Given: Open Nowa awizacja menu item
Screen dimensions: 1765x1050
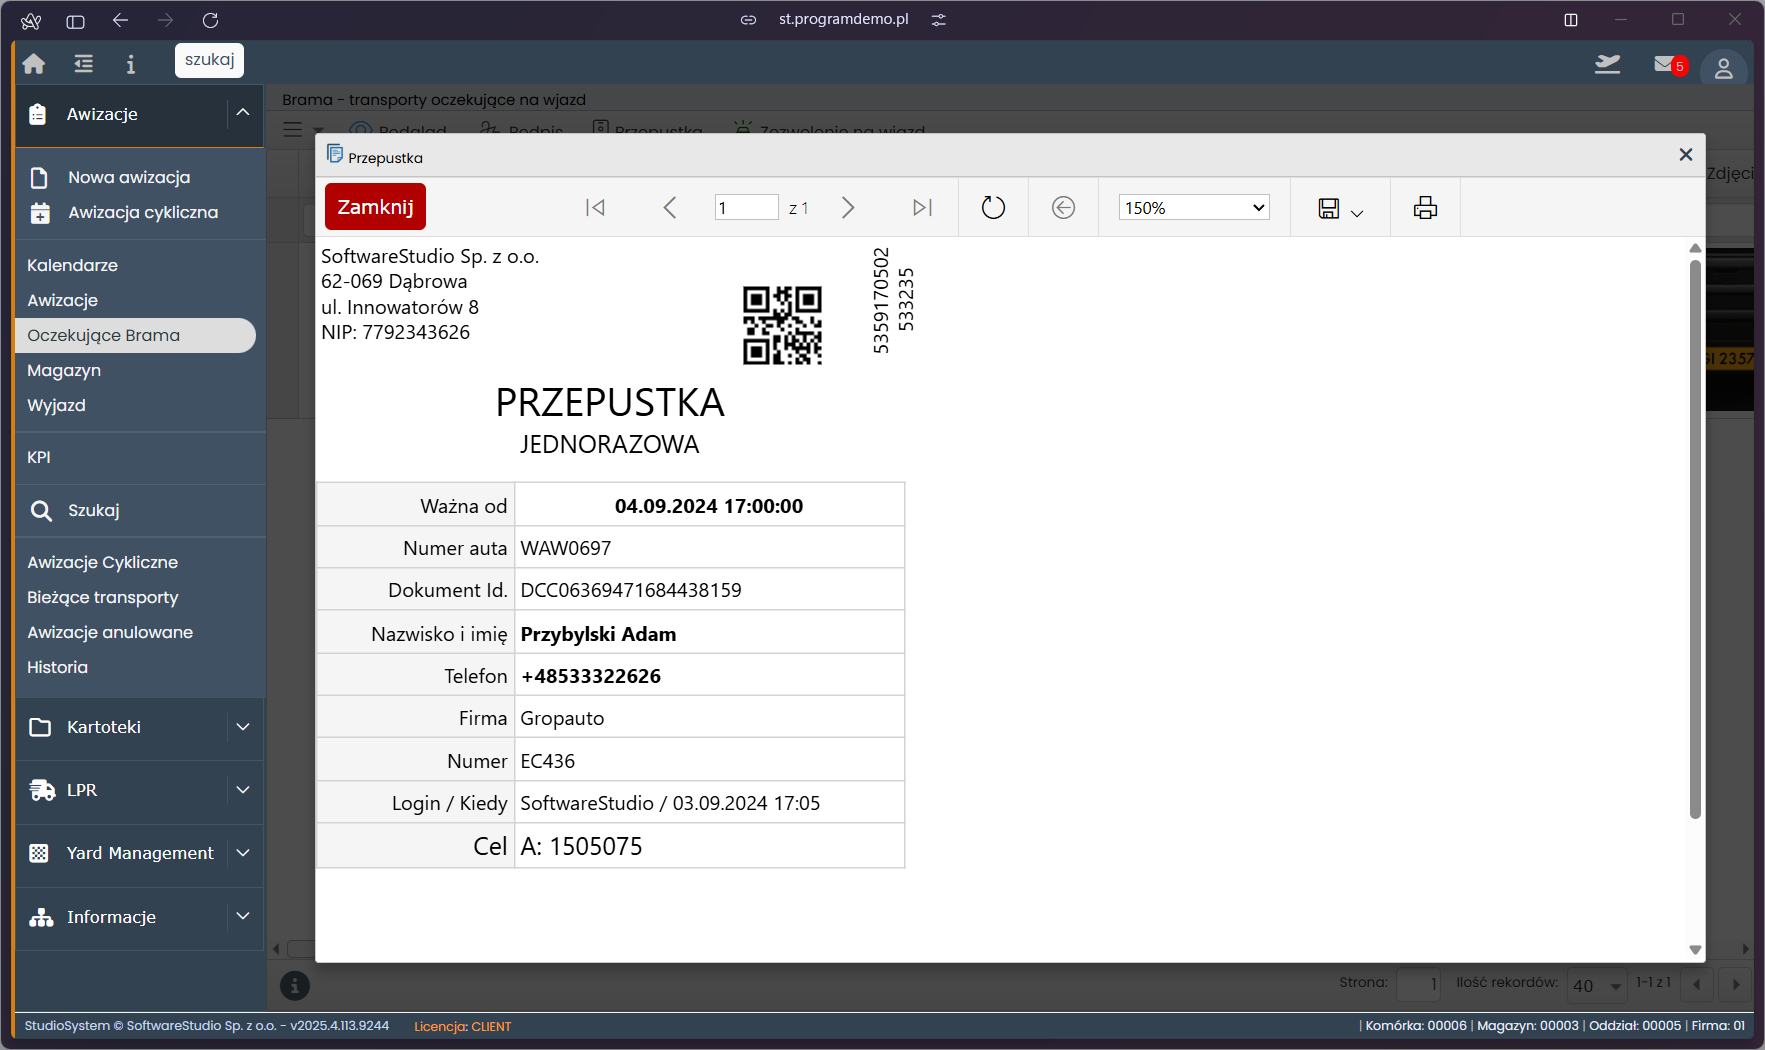Looking at the screenshot, I should coord(128,177).
